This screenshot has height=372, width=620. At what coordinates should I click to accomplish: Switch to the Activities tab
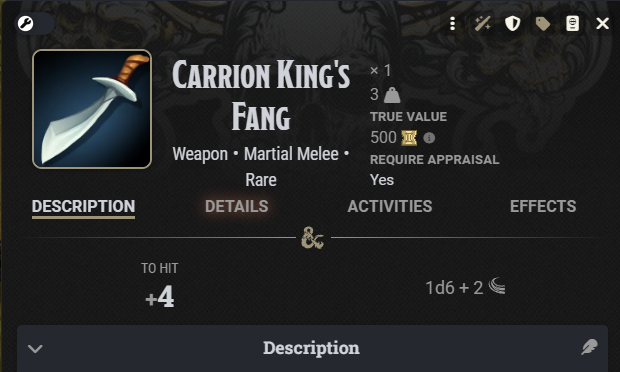[x=389, y=206]
